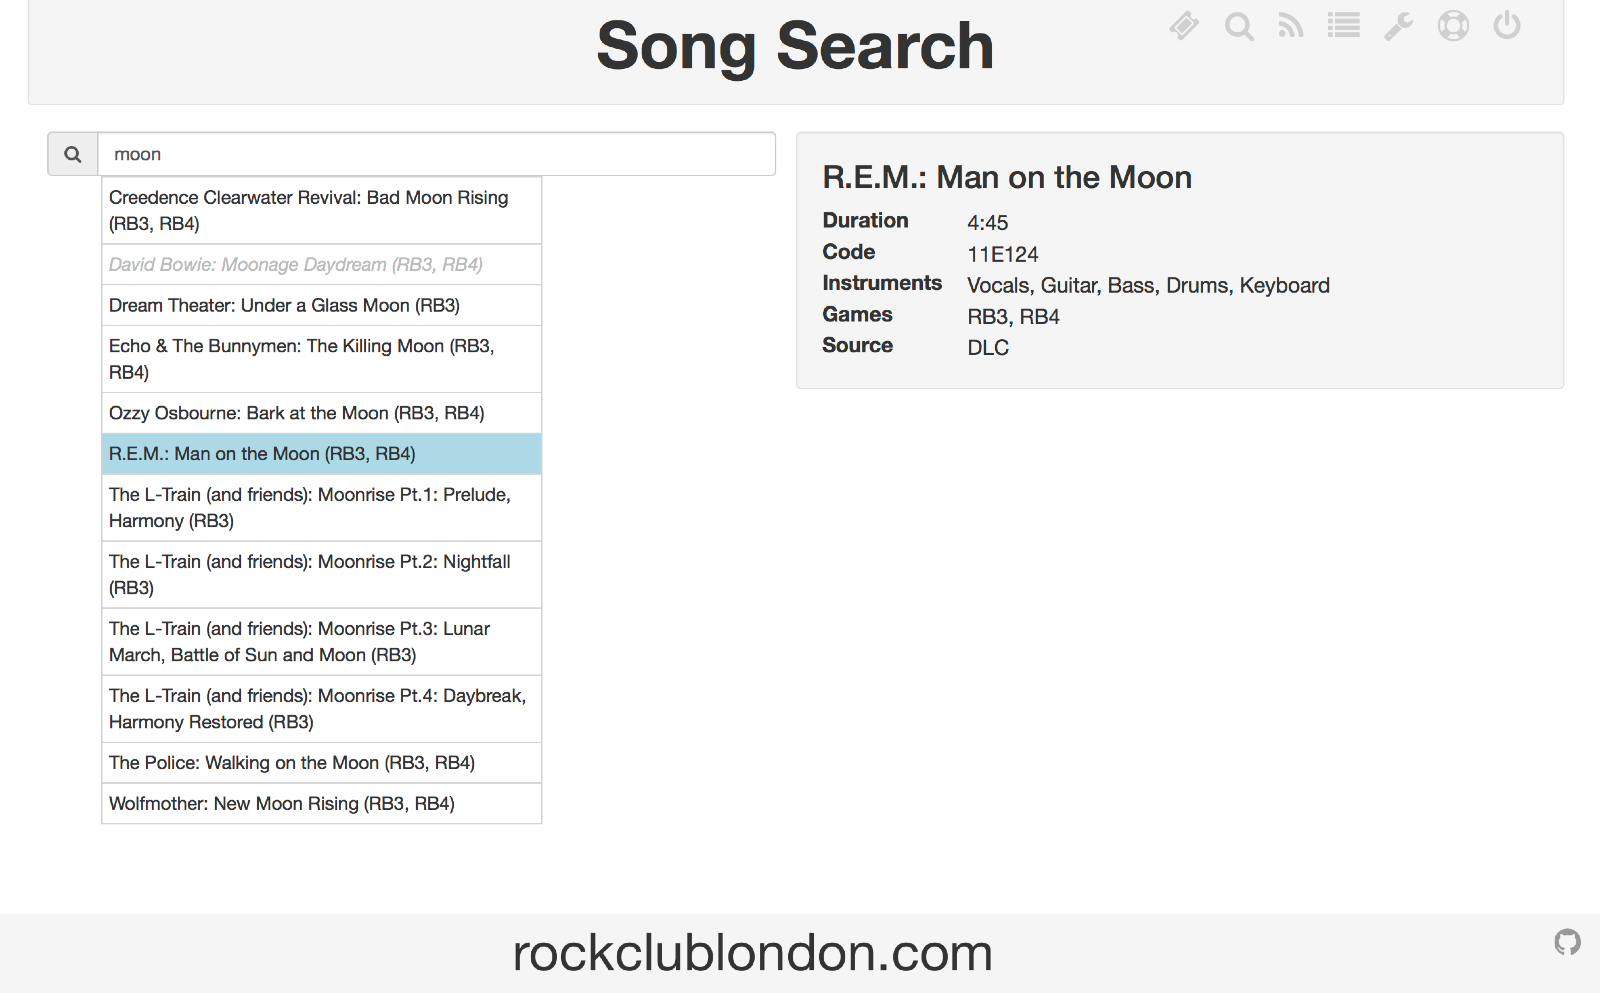Open the rockclublondon.com footer link
The height and width of the screenshot is (993, 1600).
(x=752, y=953)
